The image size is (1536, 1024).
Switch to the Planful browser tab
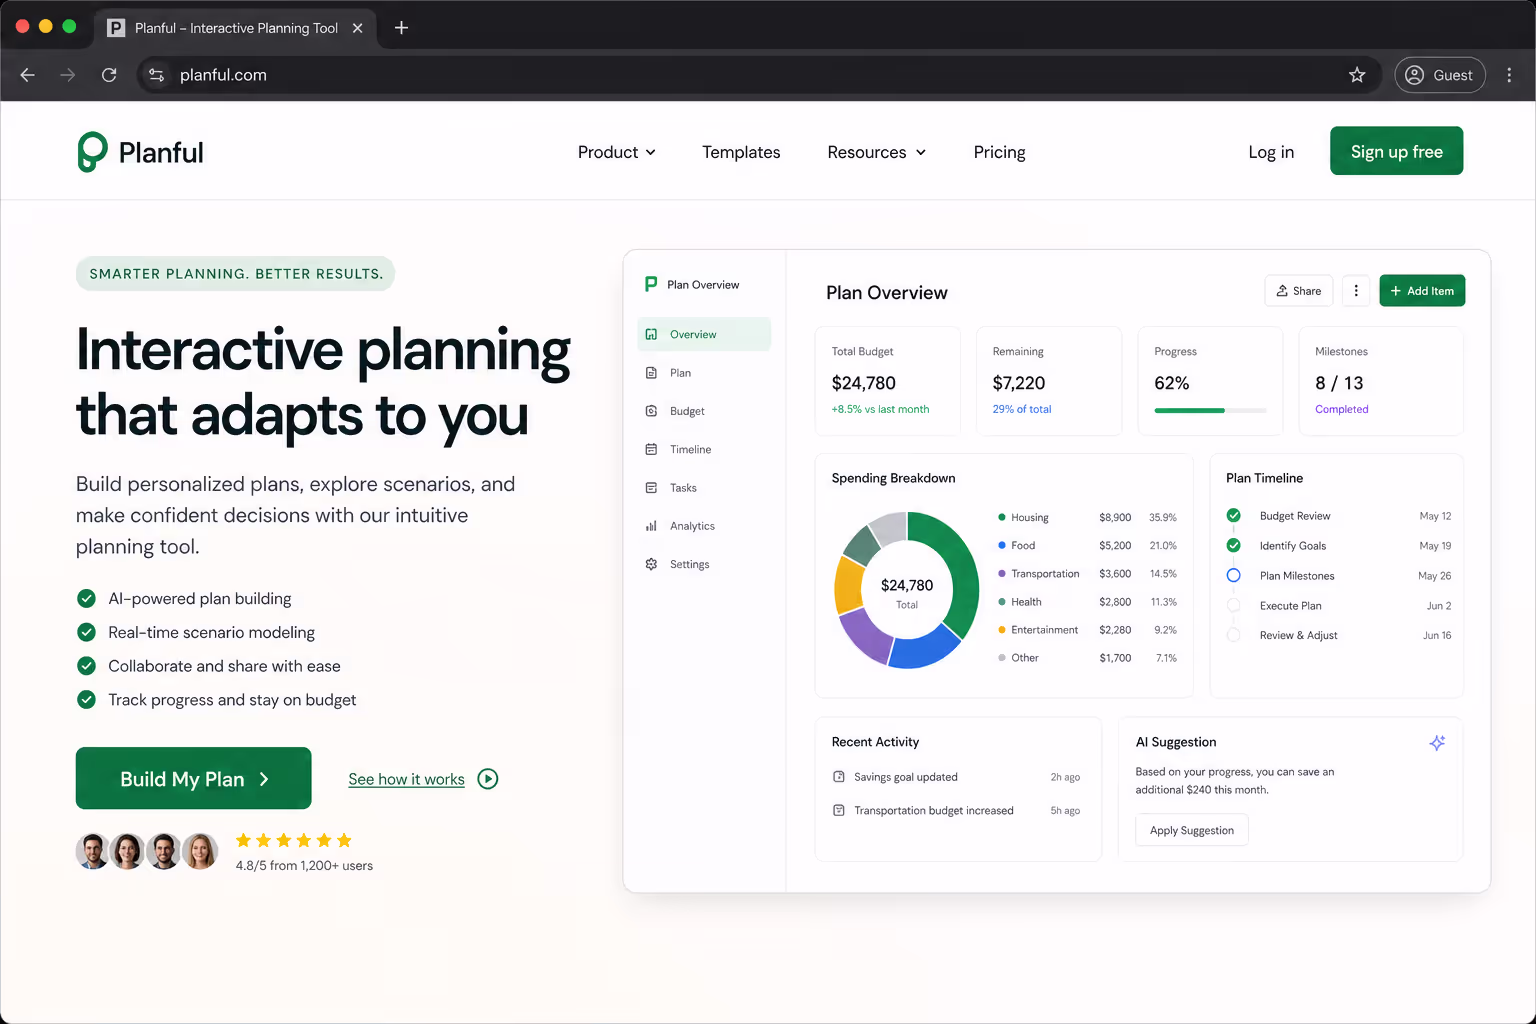pyautogui.click(x=236, y=28)
